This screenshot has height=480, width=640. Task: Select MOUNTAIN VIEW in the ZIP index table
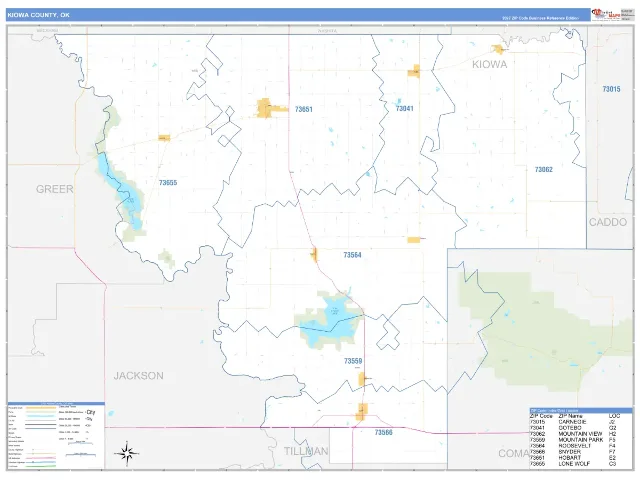[x=580, y=434]
